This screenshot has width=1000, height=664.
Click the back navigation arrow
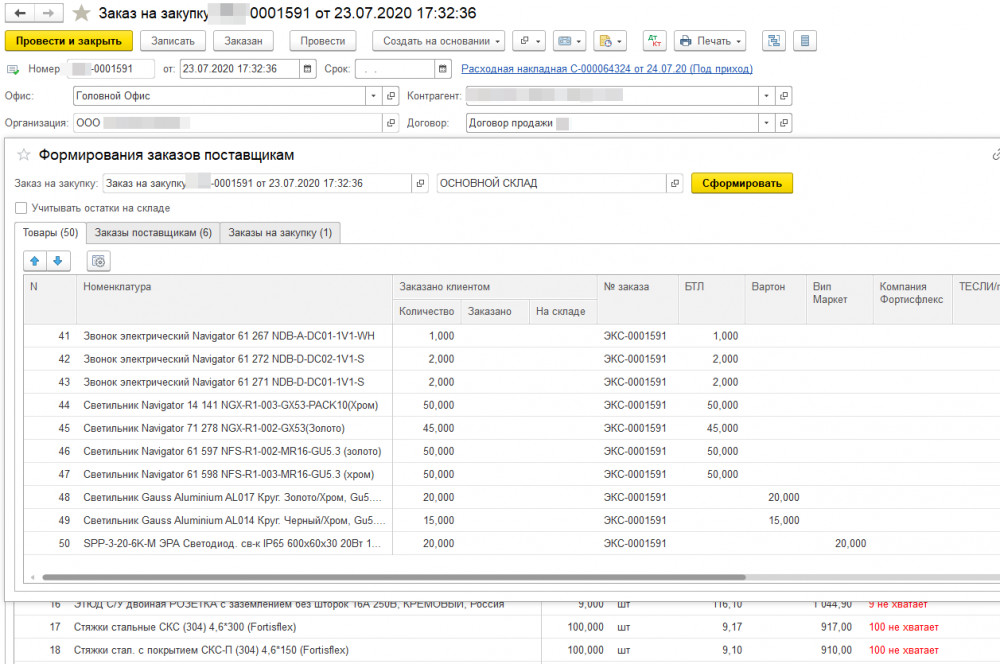pos(20,13)
